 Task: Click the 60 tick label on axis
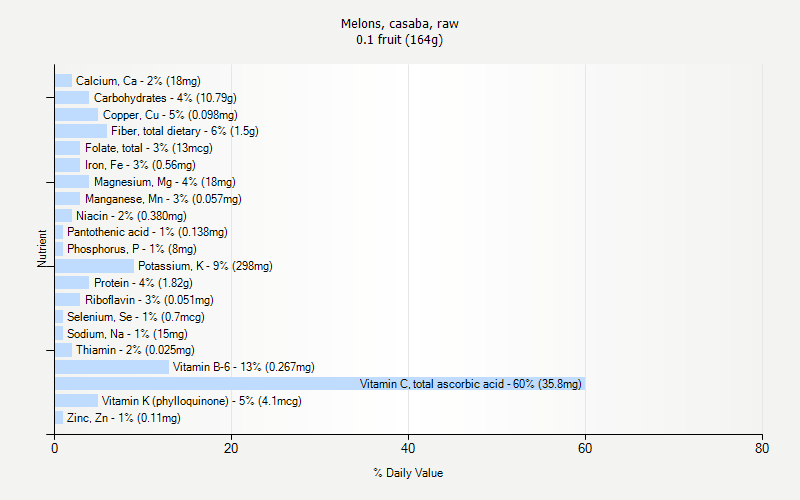click(585, 448)
